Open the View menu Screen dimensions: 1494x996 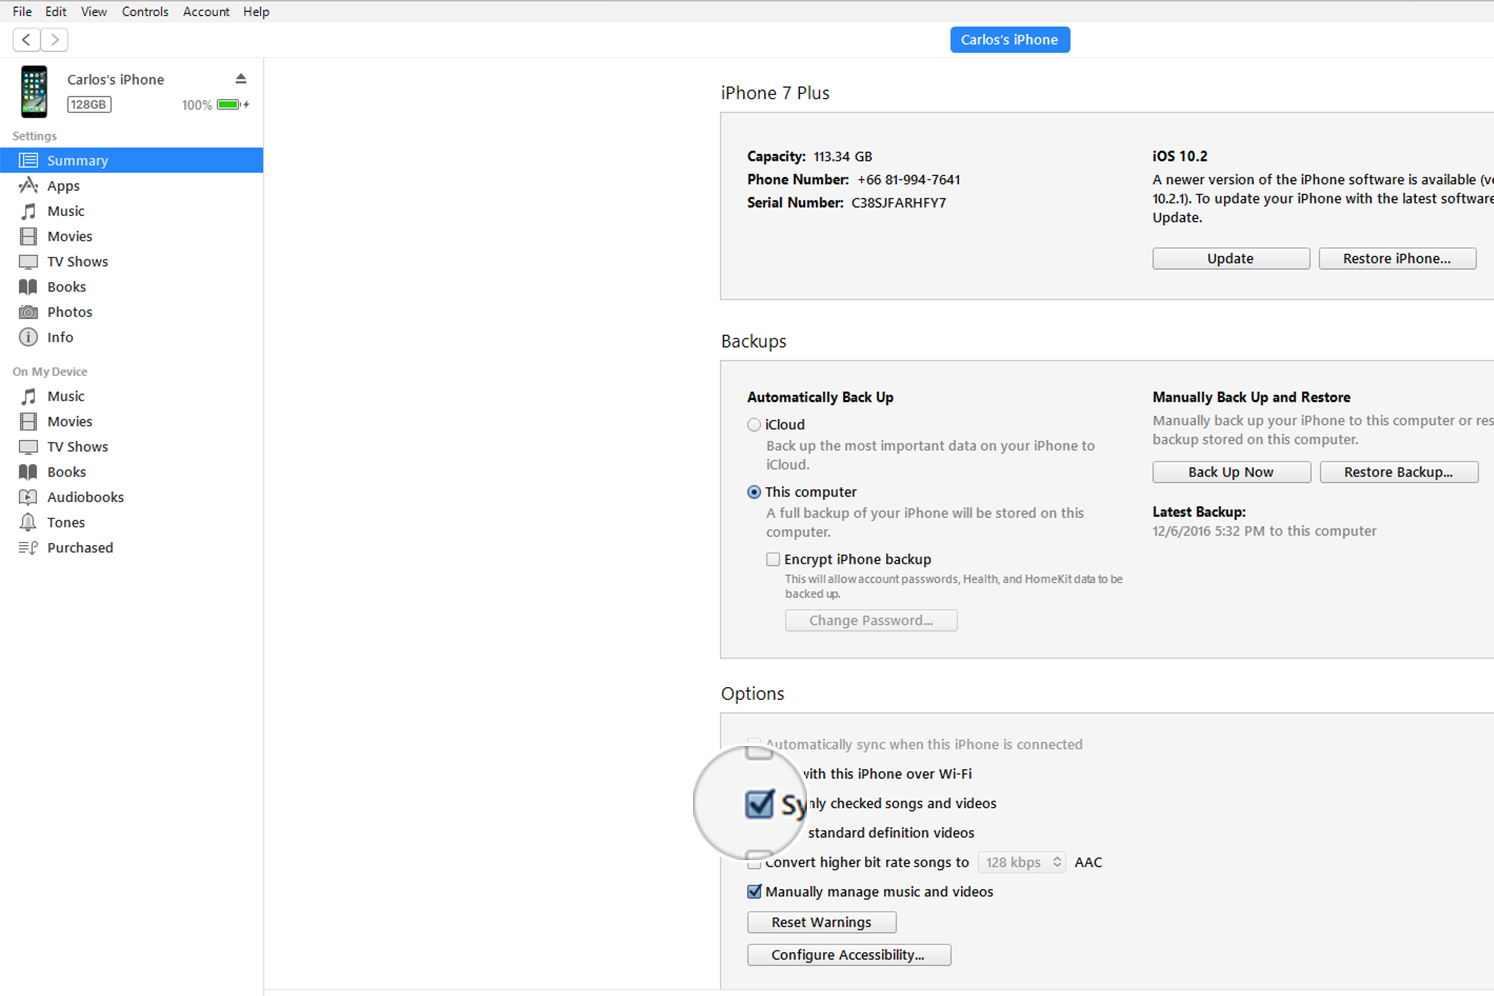click(x=94, y=12)
